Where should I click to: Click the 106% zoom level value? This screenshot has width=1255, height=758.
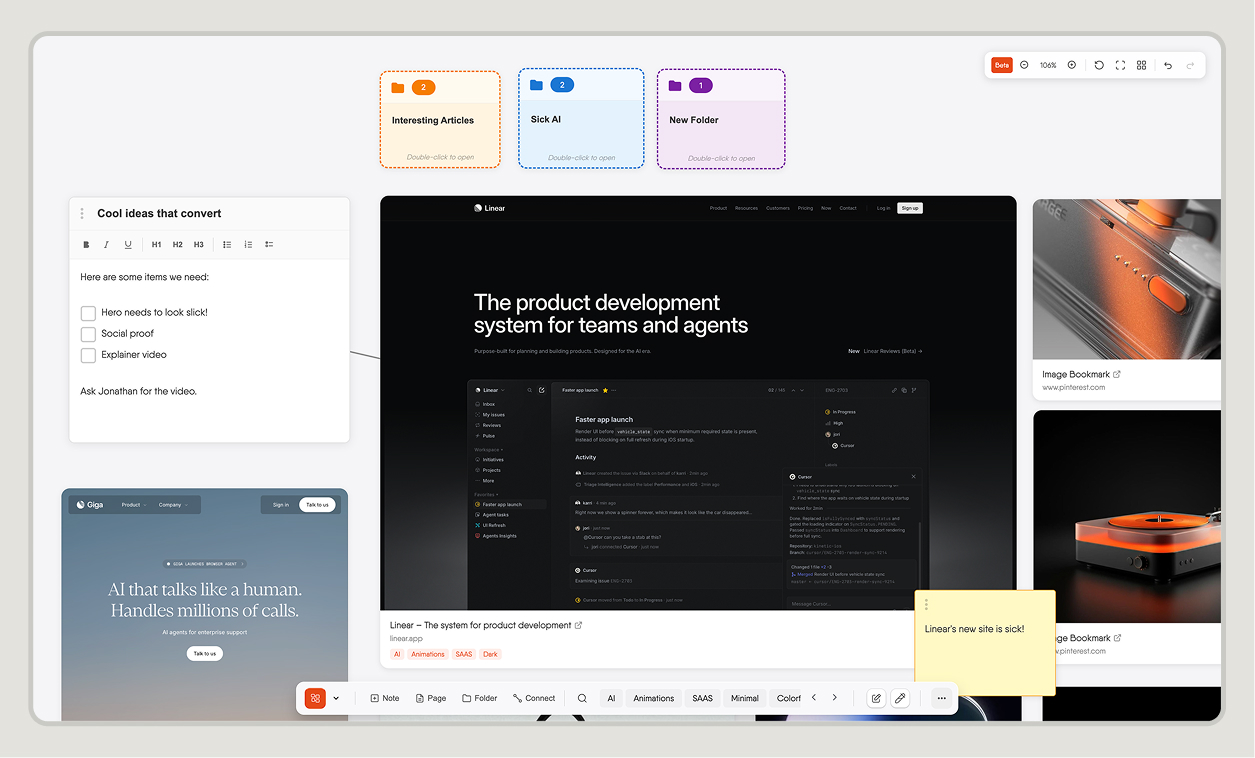pos(1048,65)
